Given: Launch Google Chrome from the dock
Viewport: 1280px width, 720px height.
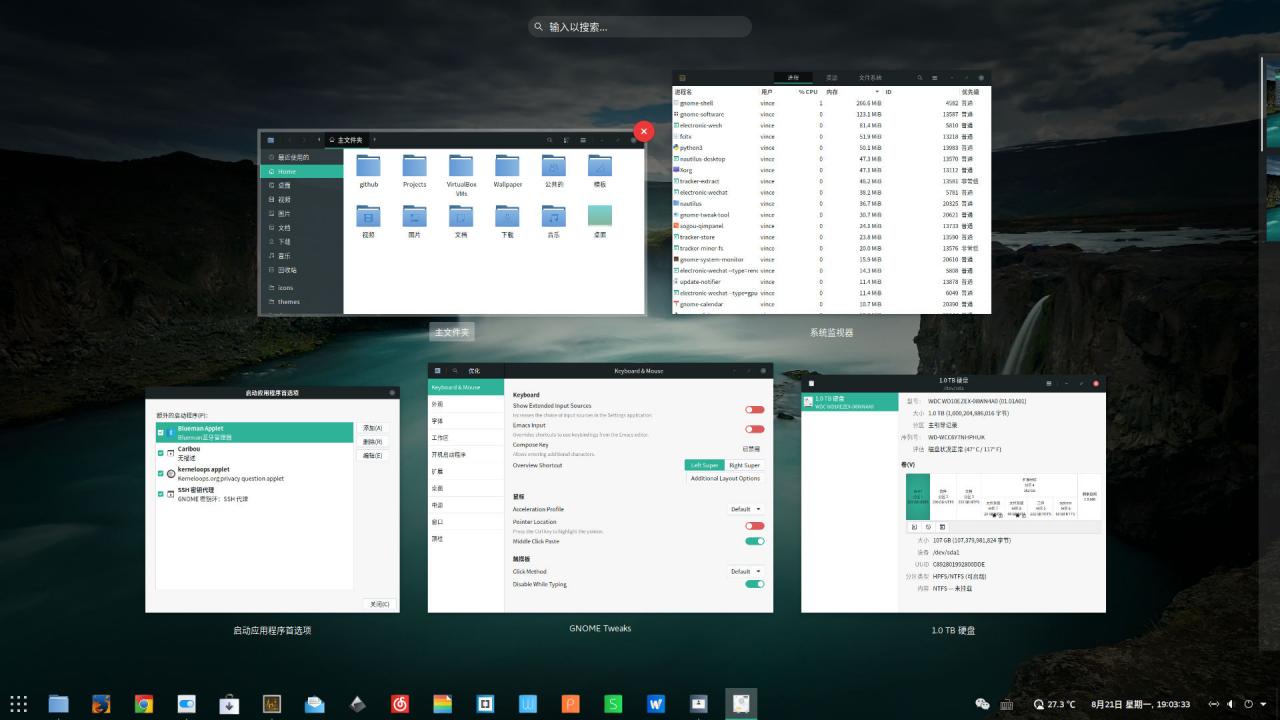Looking at the screenshot, I should point(144,704).
